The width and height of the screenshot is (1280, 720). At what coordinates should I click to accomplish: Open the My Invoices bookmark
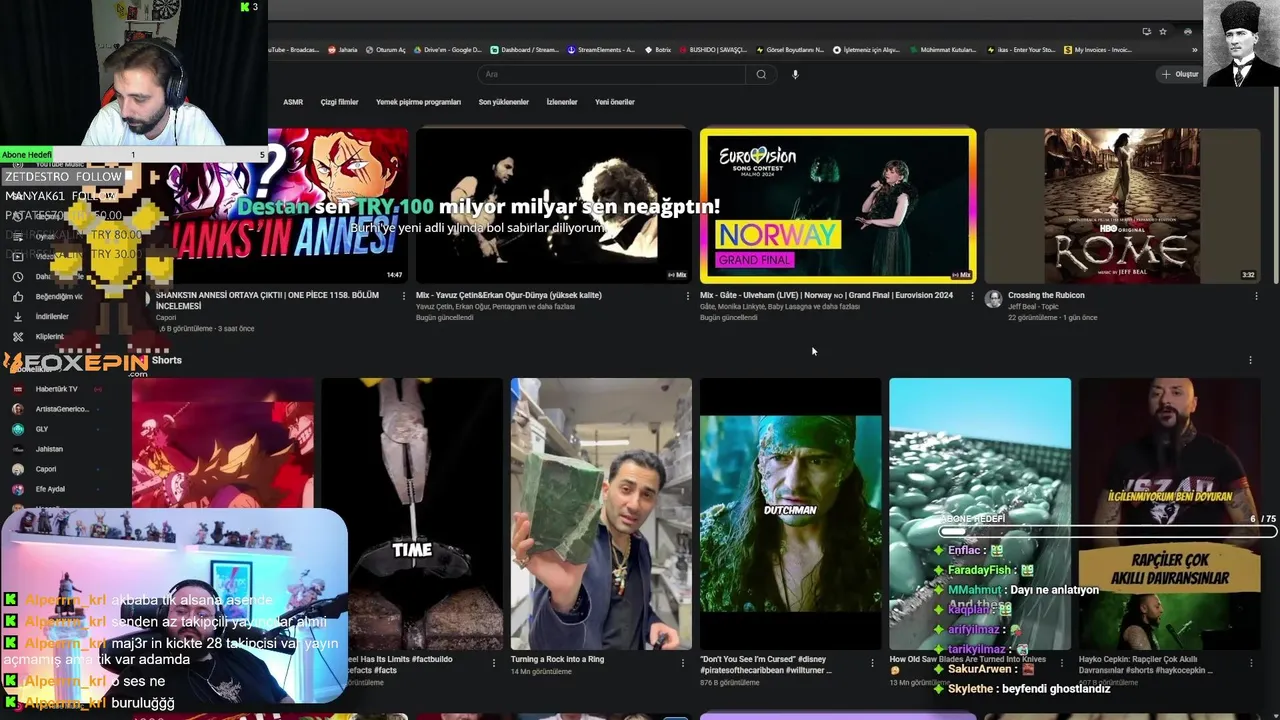tap(1098, 50)
